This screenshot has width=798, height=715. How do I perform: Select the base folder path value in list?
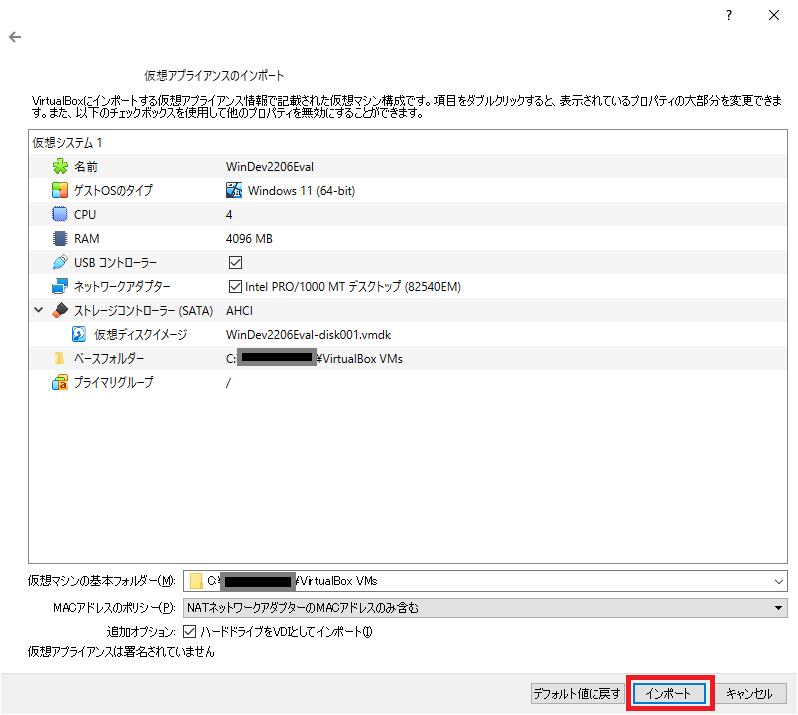315,358
